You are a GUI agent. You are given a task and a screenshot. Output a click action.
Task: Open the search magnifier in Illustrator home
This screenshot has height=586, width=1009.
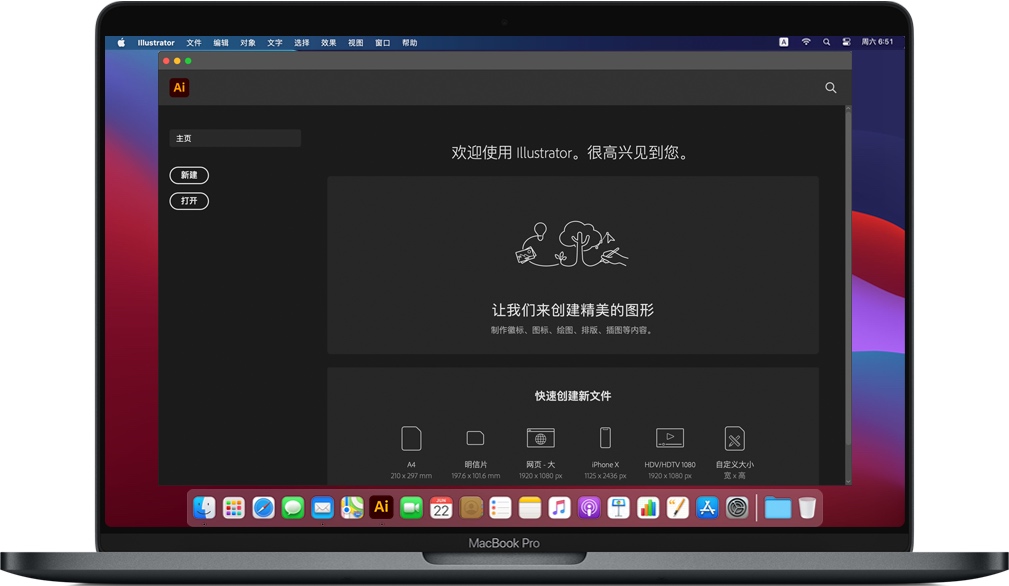tap(830, 87)
